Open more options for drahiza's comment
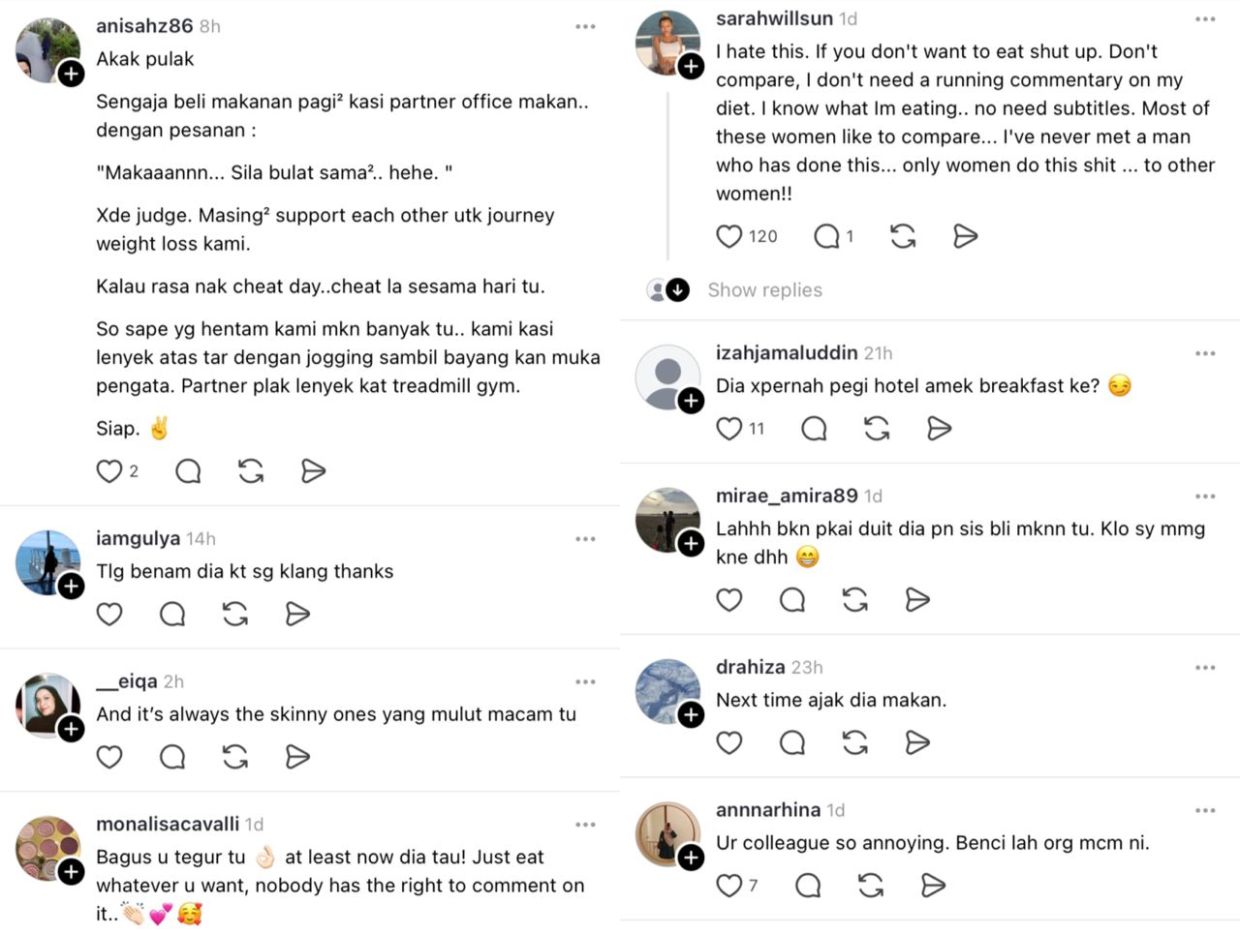 [x=1205, y=667]
